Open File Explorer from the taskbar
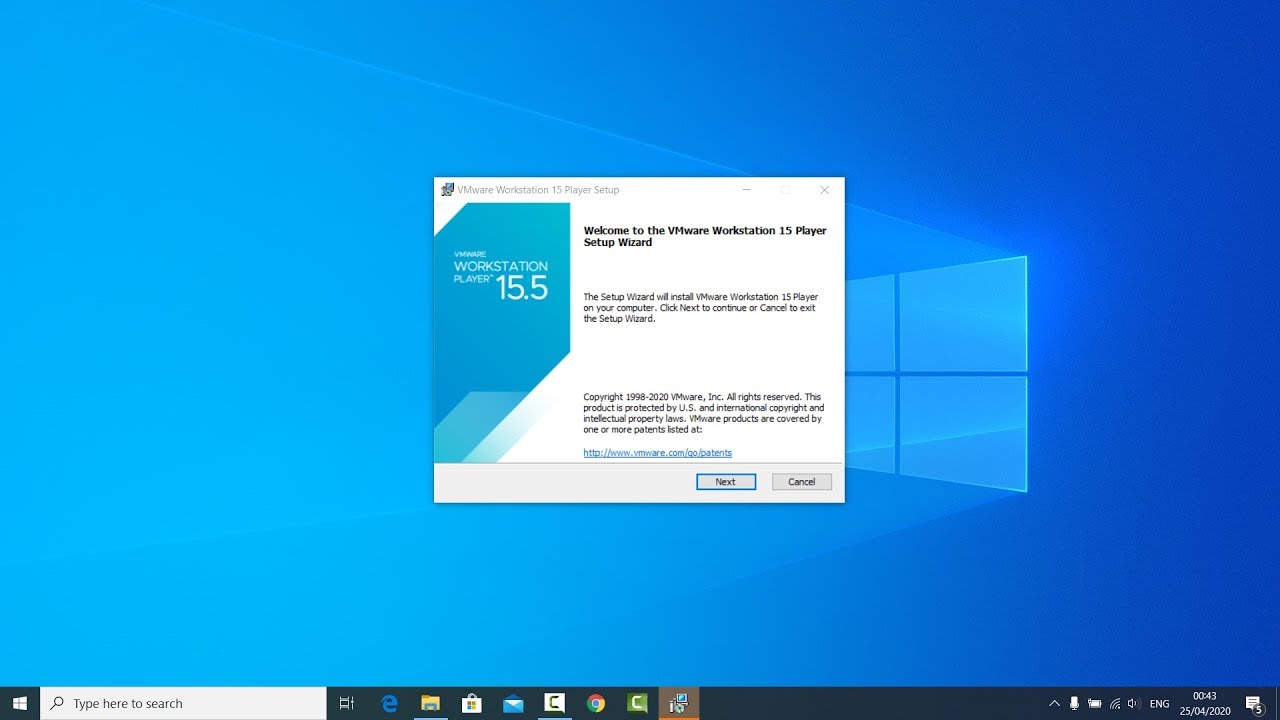 [431, 703]
